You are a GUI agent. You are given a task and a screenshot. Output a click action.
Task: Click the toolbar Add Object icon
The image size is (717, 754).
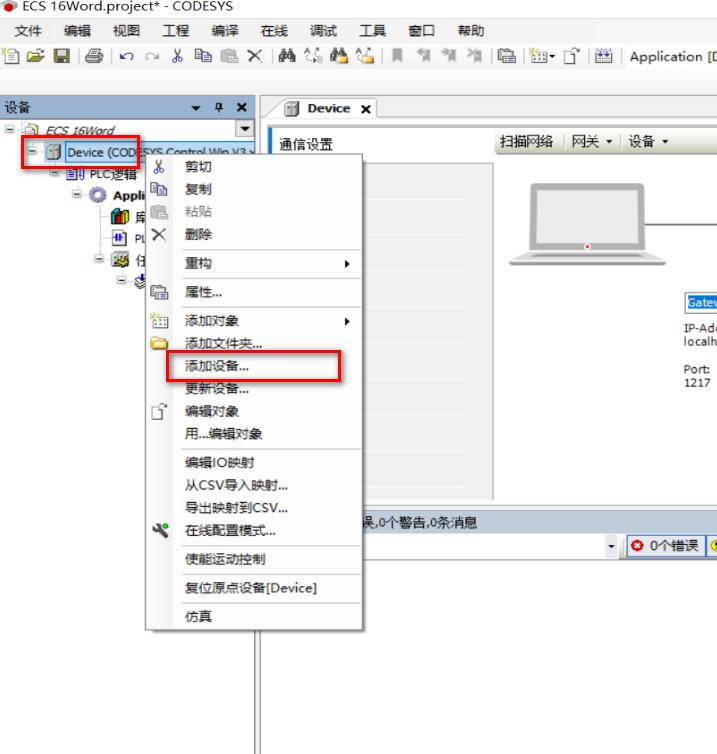(541, 56)
